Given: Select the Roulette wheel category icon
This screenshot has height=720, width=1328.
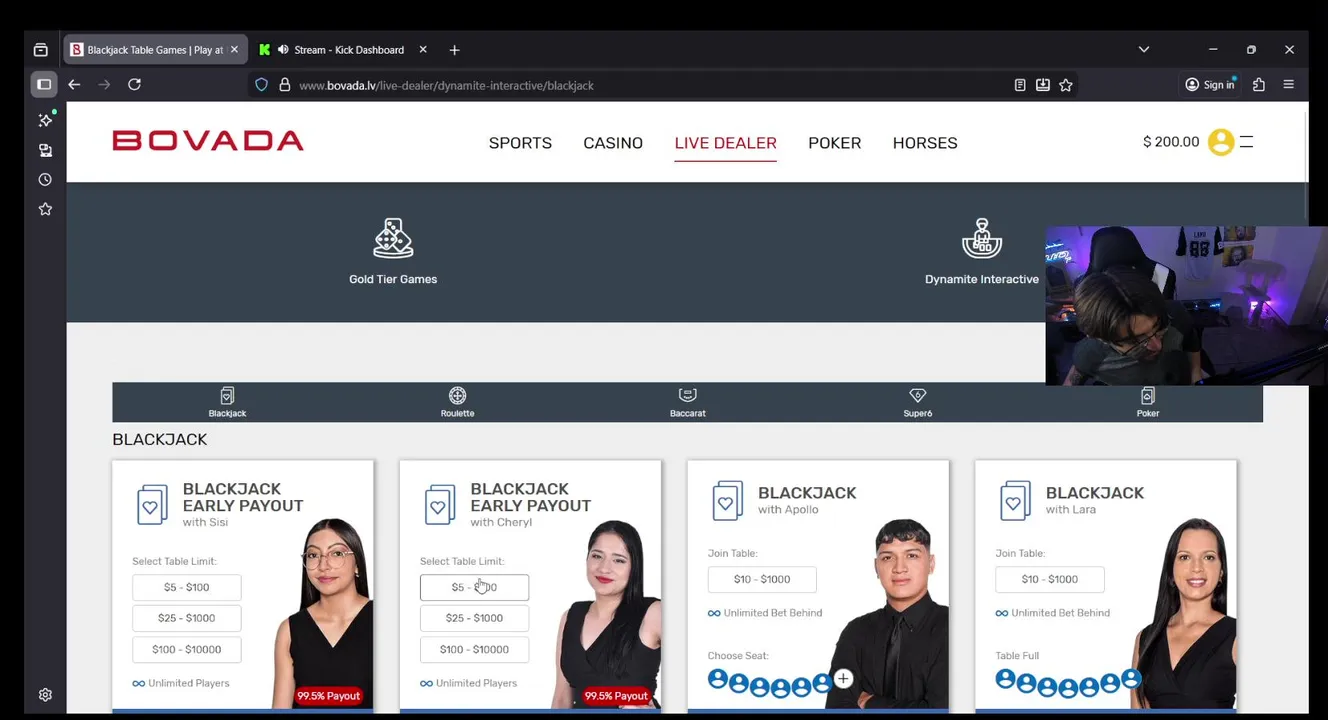Looking at the screenshot, I should [x=457, y=395].
